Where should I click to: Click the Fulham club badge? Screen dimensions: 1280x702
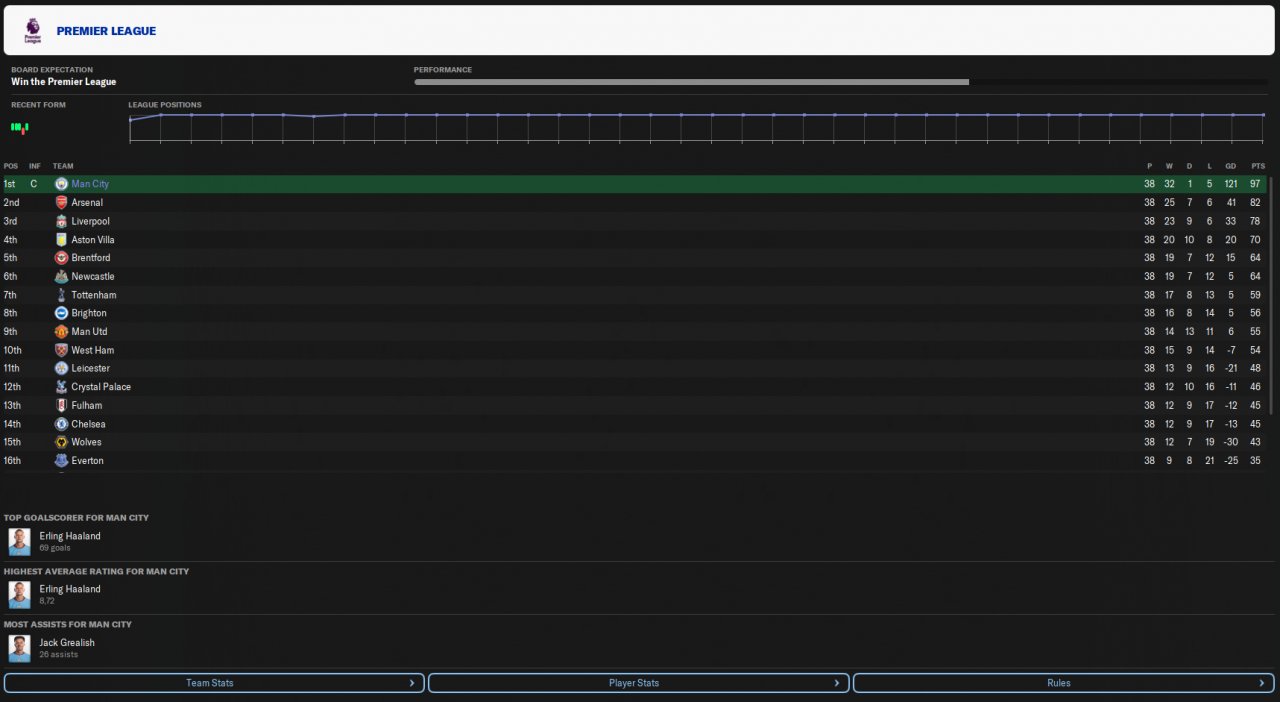pyautogui.click(x=61, y=405)
